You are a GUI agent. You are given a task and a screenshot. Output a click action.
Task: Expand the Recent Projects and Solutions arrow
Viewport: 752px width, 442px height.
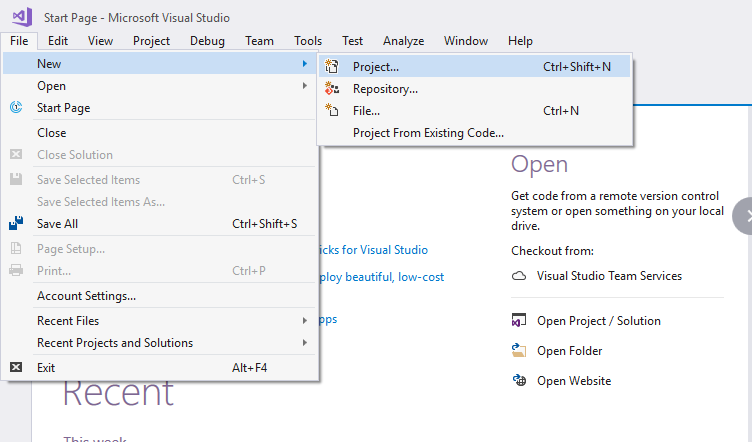(305, 343)
